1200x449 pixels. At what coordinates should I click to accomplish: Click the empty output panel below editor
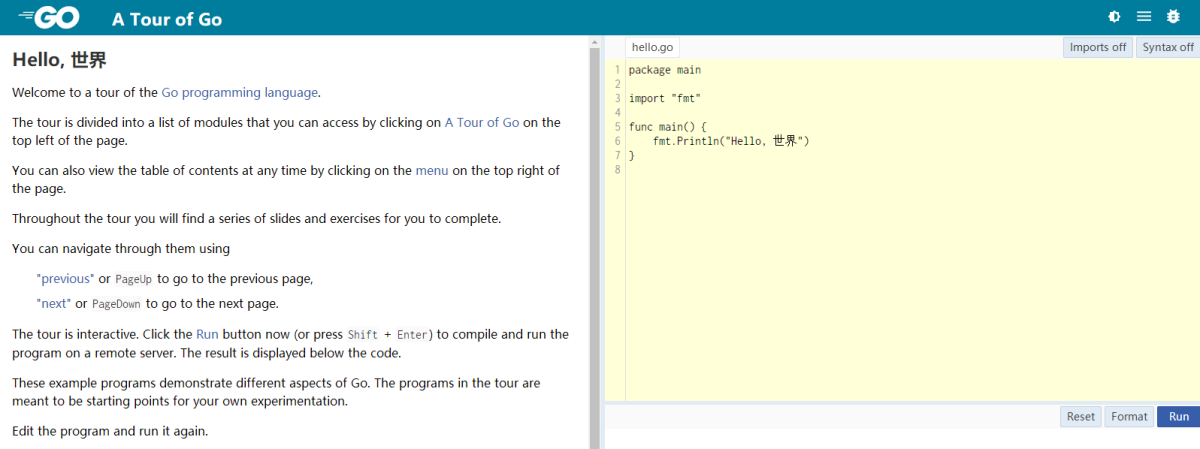[x=900, y=439]
